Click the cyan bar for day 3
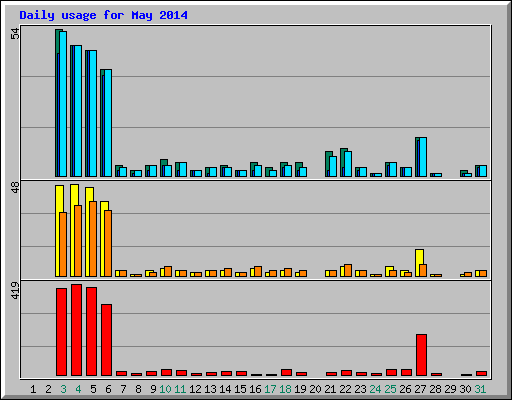Screen dimensions: 512x400 click(63, 104)
